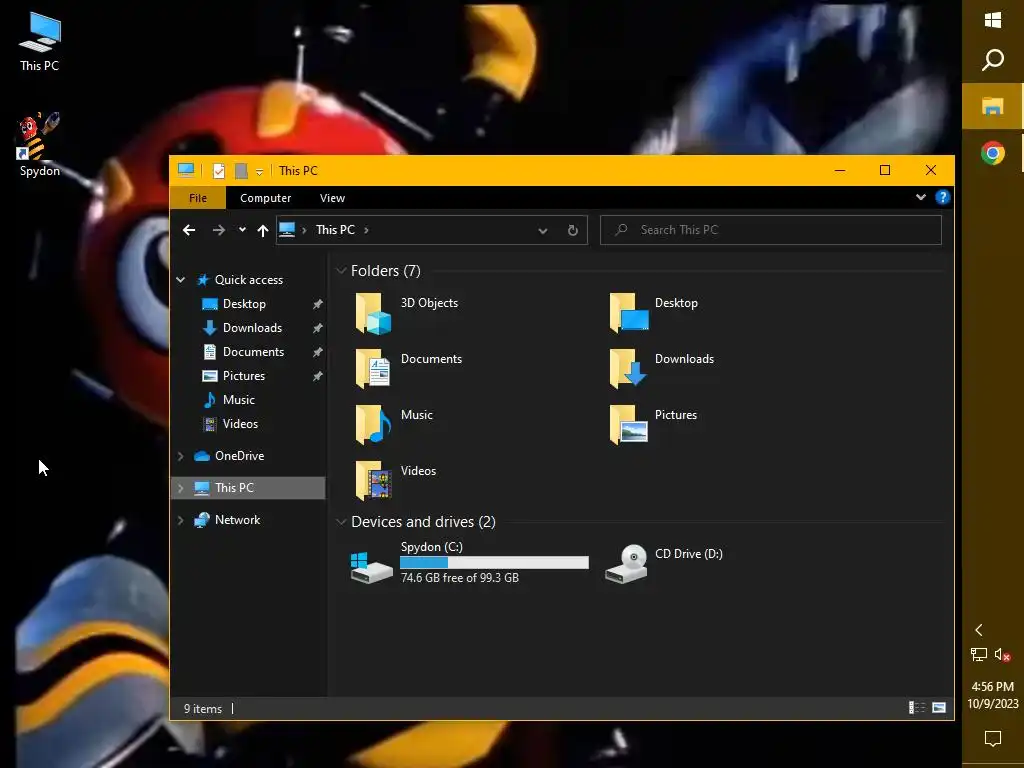1024x768 pixels.
Task: Open the taskbar search magnifier
Action: click(993, 60)
